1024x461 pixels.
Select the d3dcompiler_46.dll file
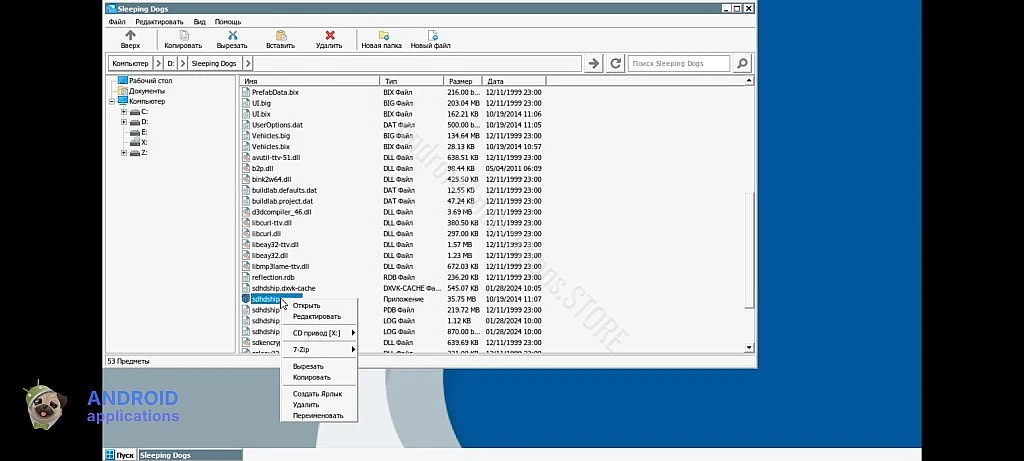281,212
